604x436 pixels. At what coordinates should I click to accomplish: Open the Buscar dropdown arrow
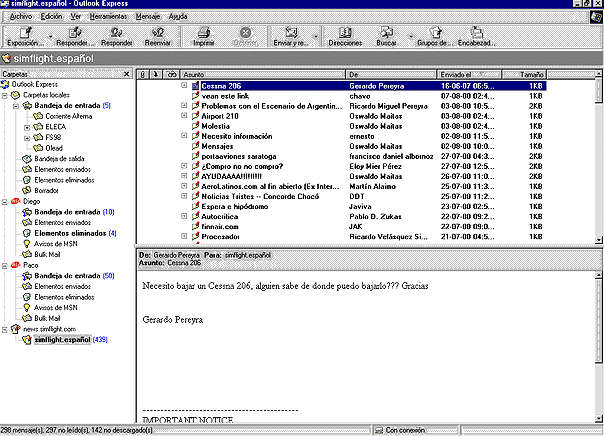(x=411, y=37)
